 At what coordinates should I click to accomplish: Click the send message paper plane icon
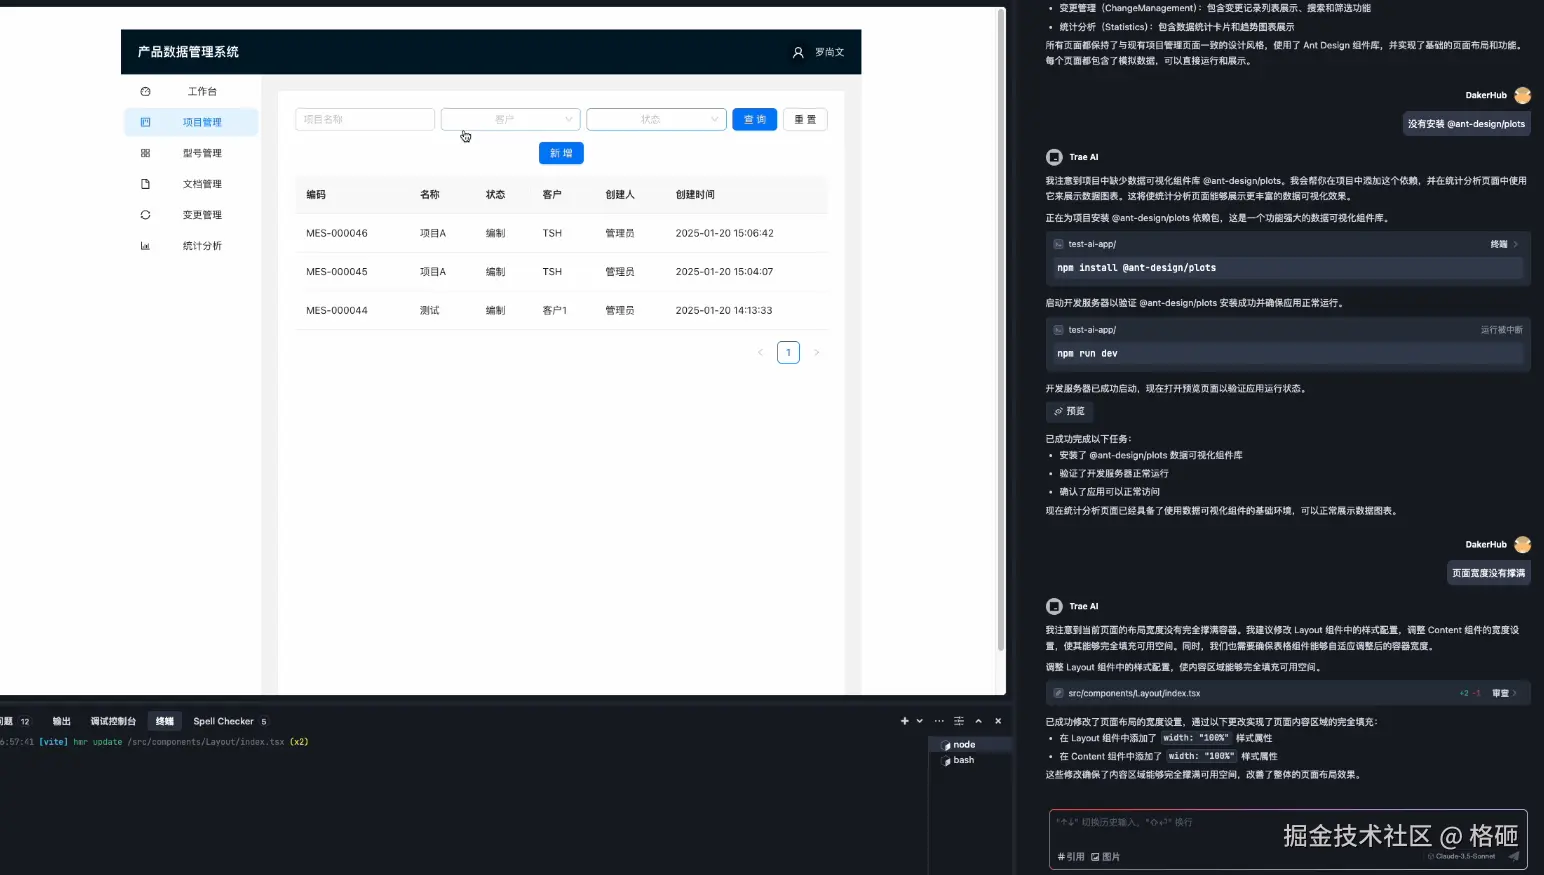[x=1514, y=856]
